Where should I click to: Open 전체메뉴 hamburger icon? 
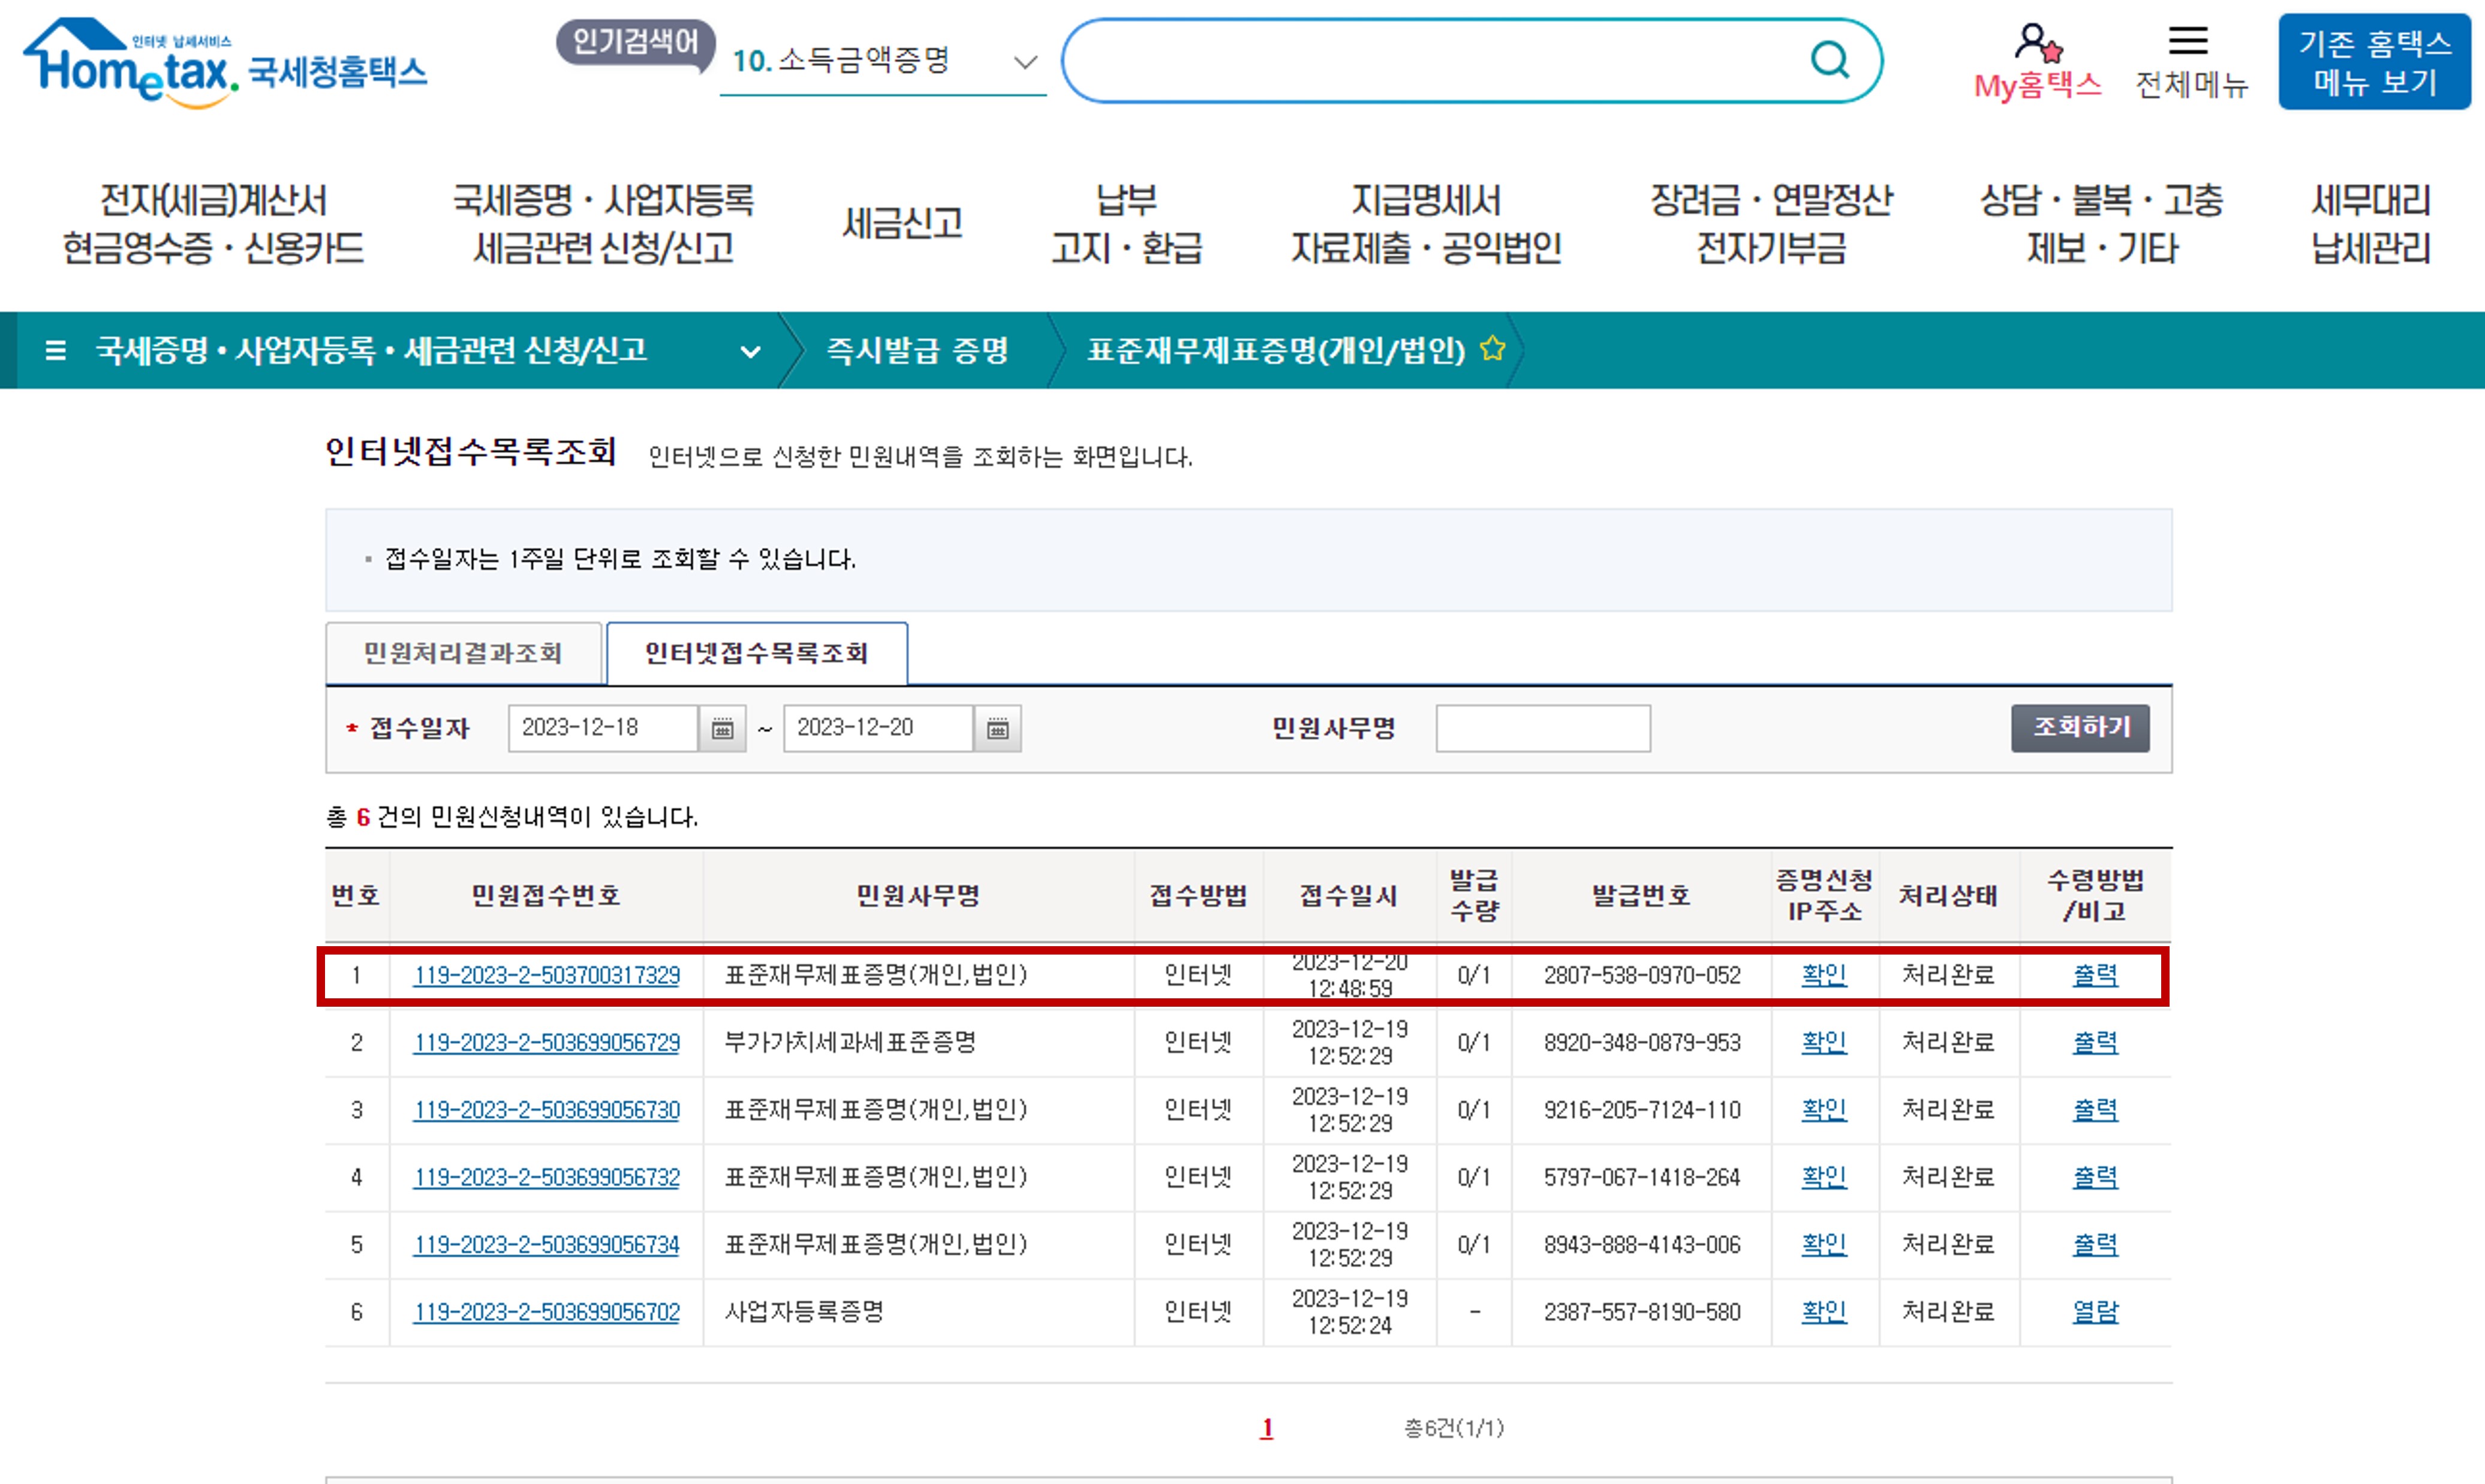2188,41
